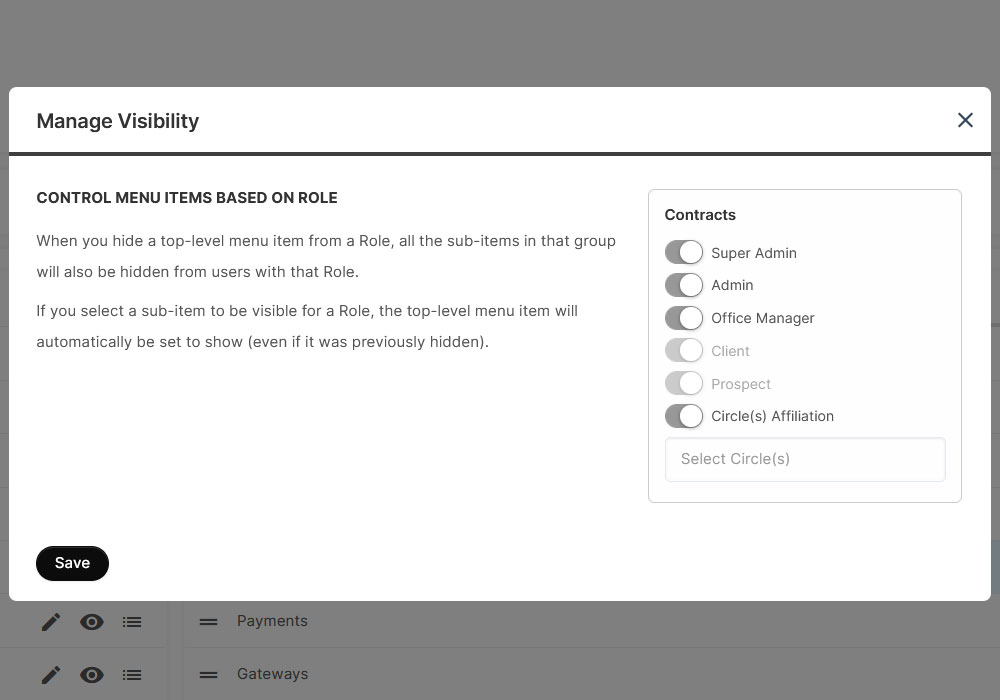
Task: Select the Gateways menu item
Action: pyautogui.click(x=272, y=674)
